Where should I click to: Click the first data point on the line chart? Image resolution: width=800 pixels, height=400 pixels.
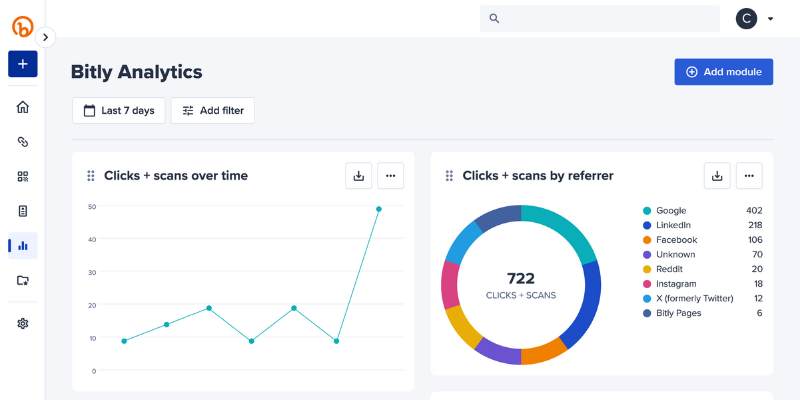[124, 341]
